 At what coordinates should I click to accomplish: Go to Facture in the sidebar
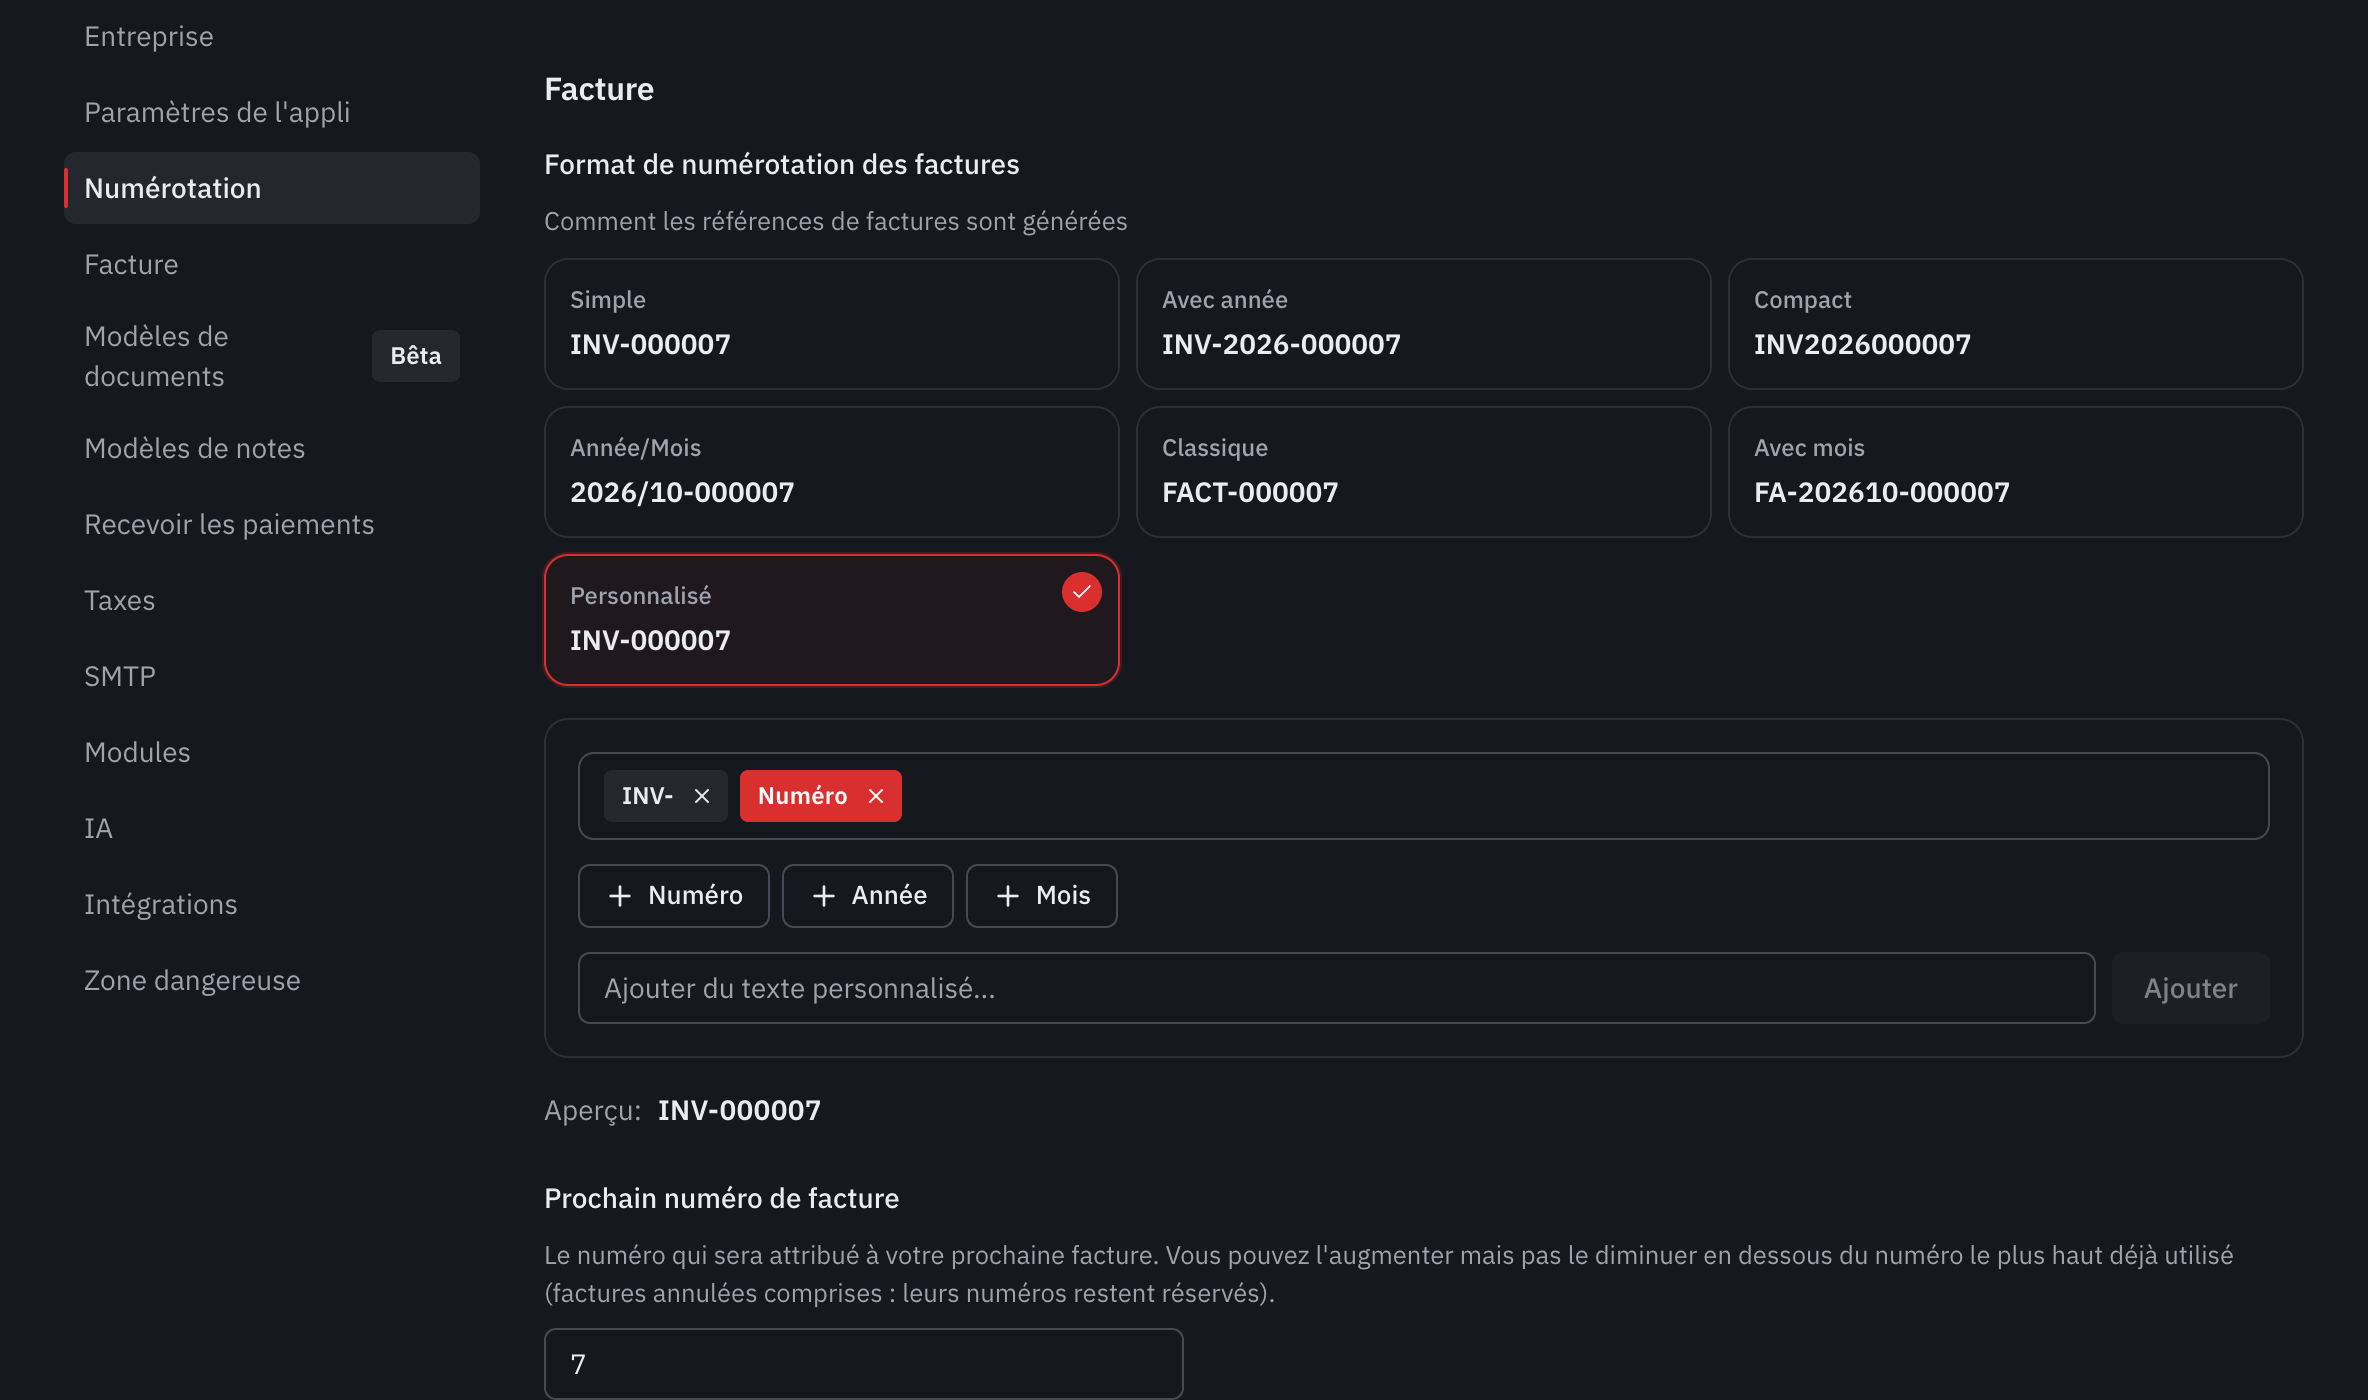click(x=272, y=264)
